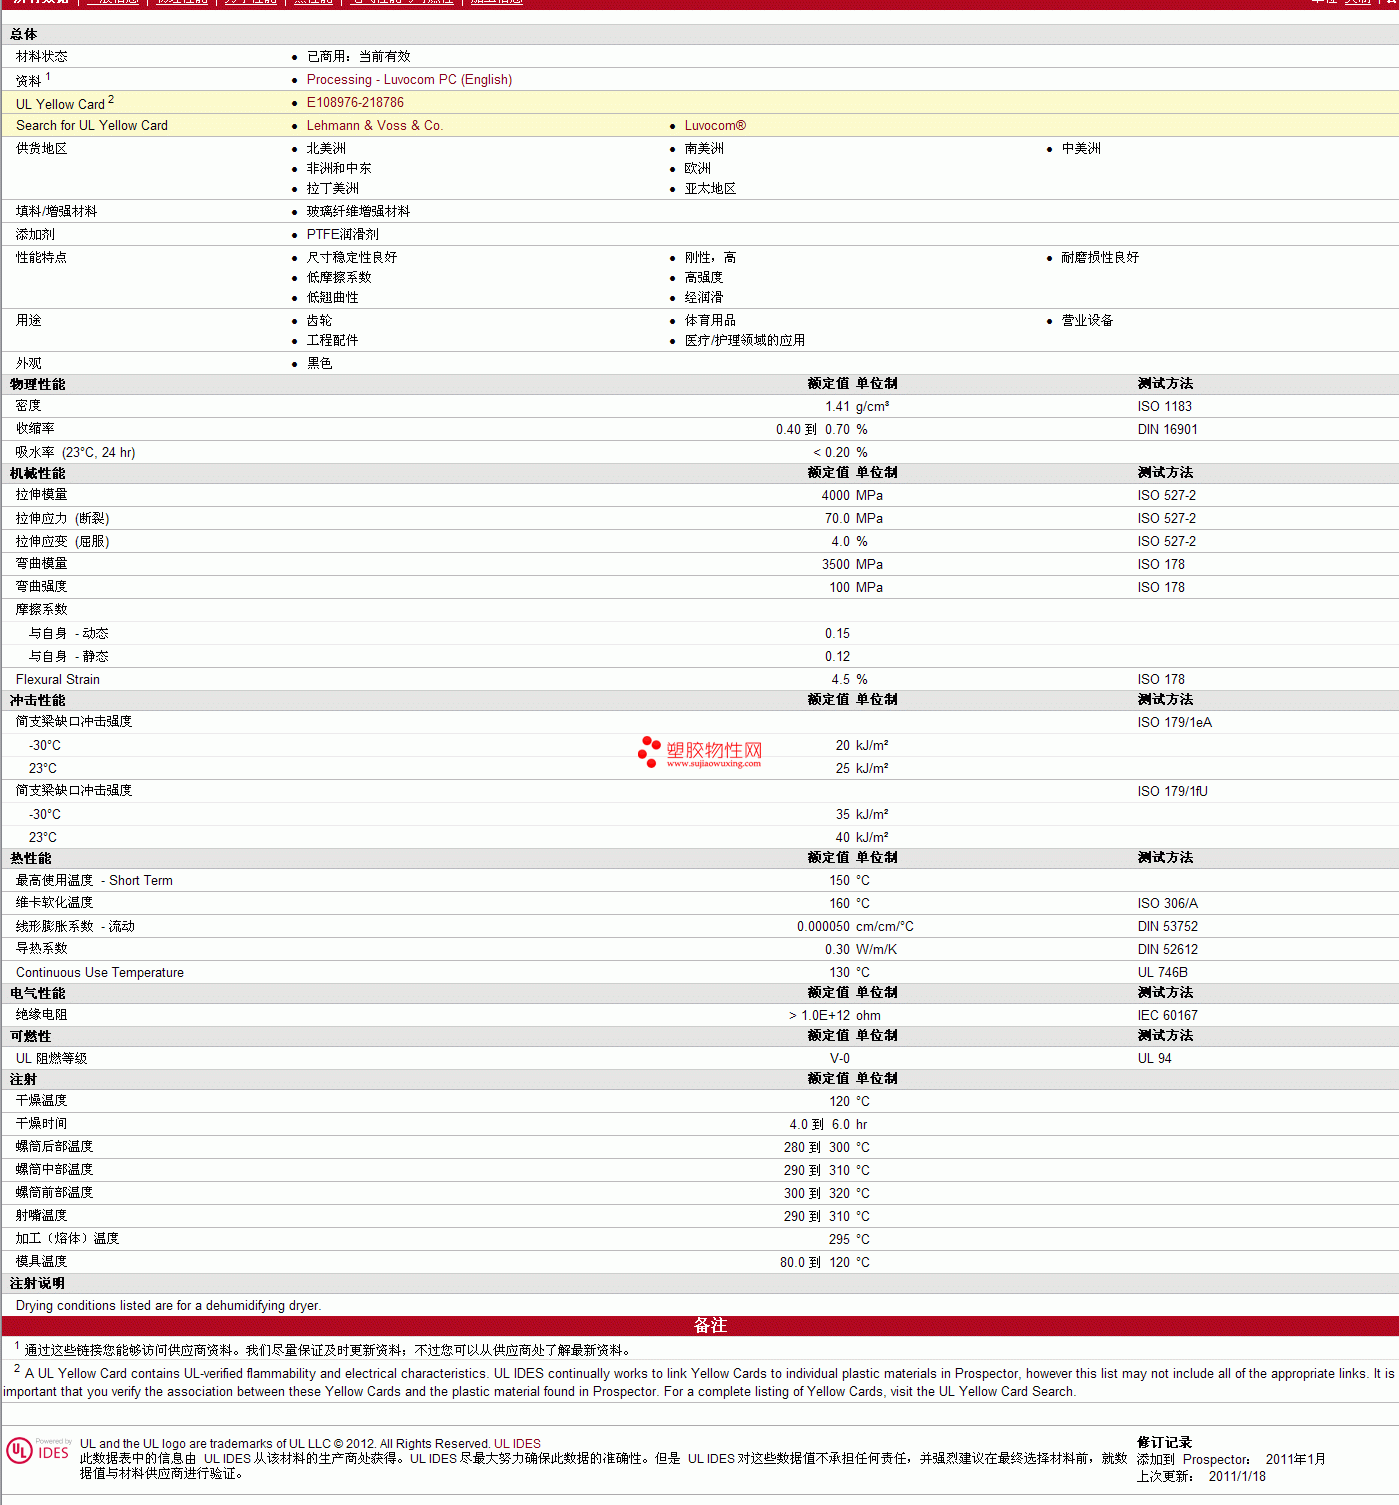Select the DIN 53752 test method
This screenshot has height=1505, width=1399.
(1168, 927)
